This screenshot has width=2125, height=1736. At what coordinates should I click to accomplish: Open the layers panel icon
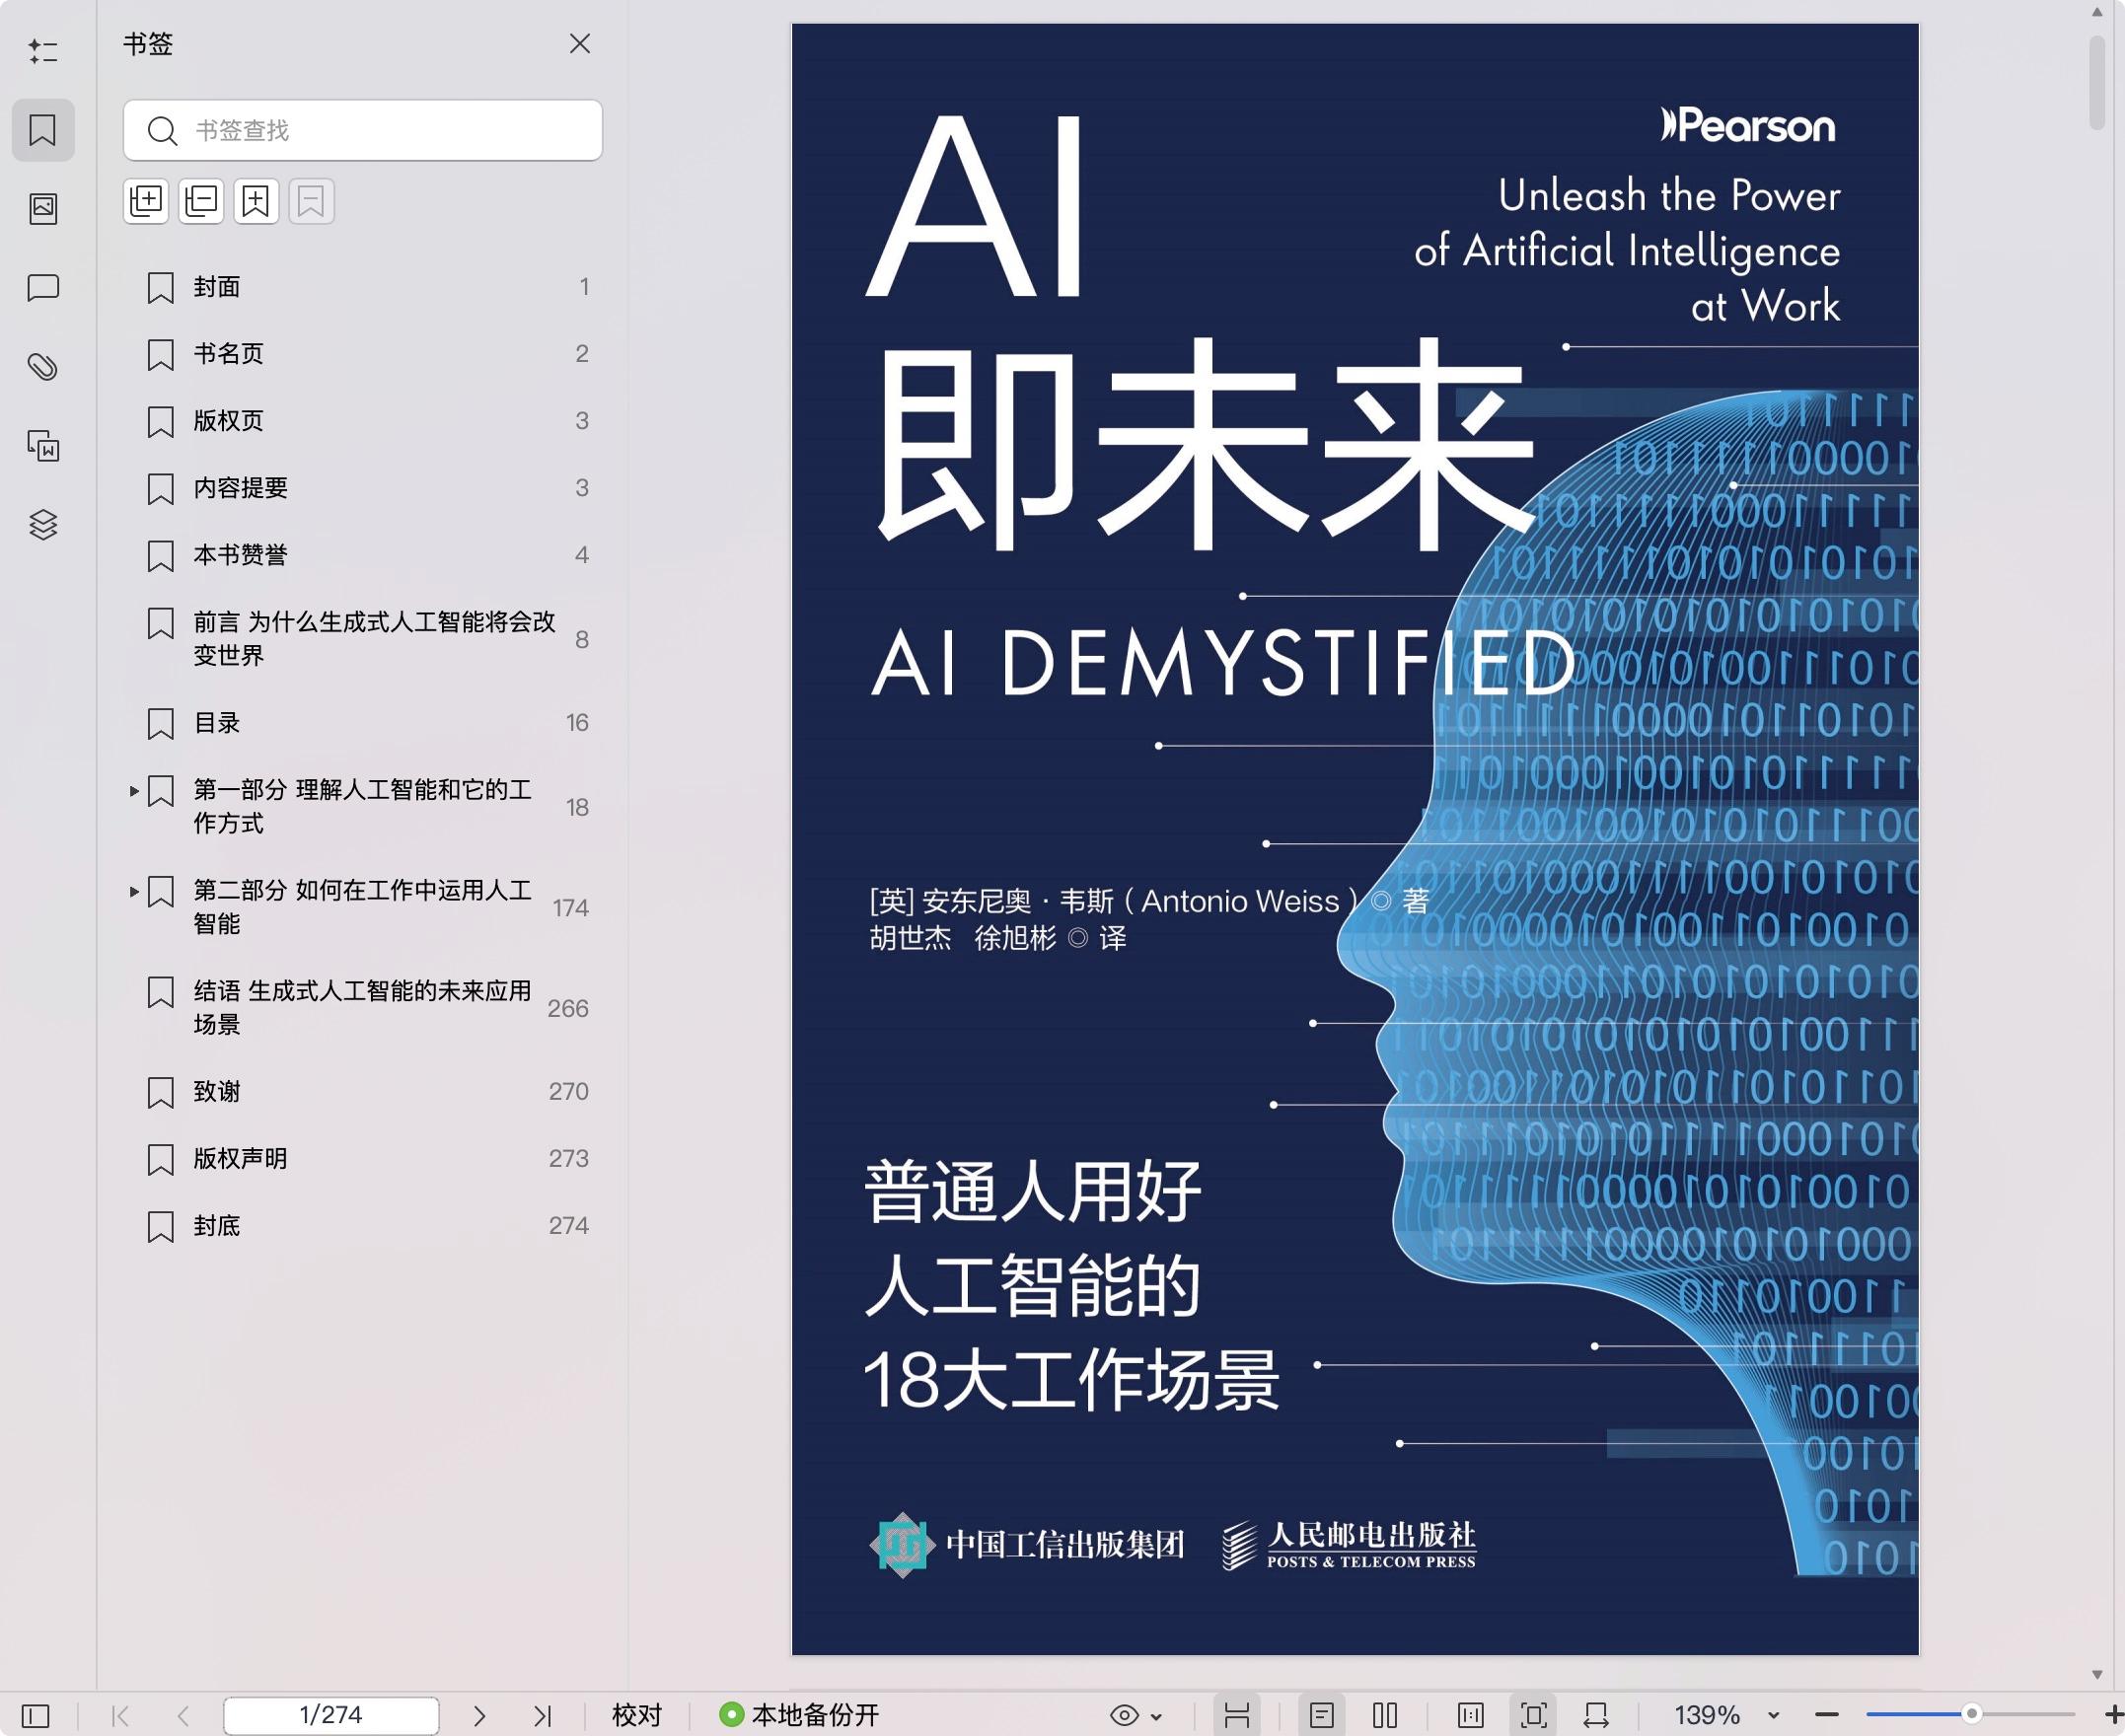(x=43, y=524)
